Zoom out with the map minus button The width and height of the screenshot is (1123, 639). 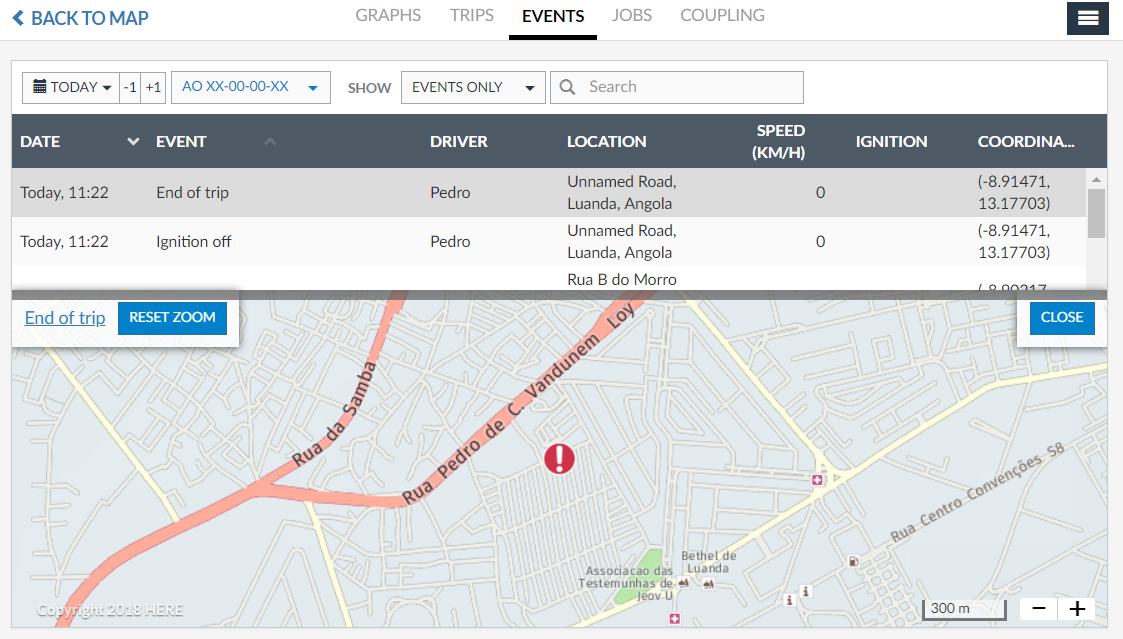1039,609
